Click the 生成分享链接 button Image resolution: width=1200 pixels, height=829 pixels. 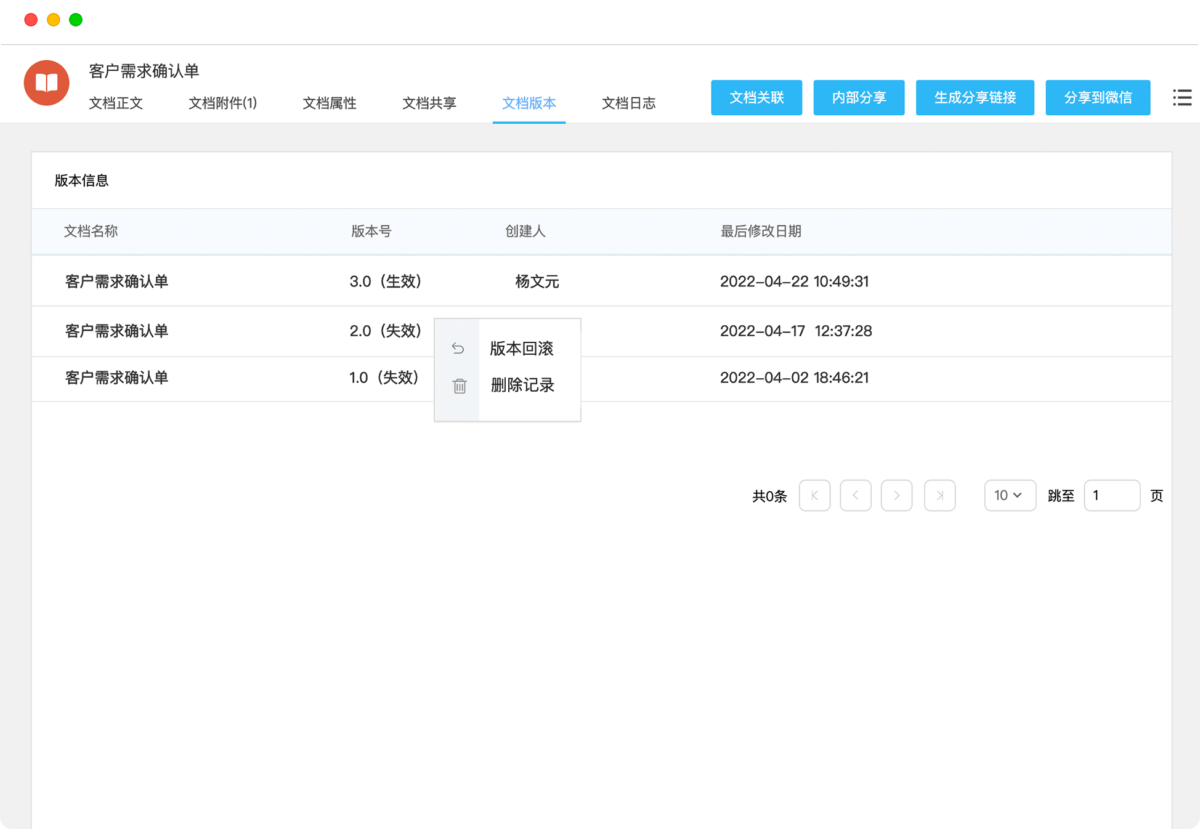pyautogui.click(x=975, y=98)
